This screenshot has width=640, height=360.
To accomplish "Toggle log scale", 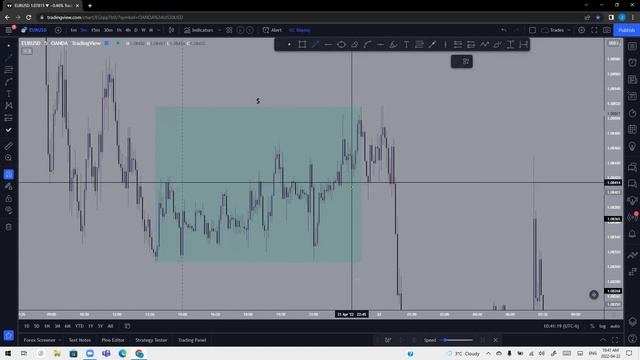I will pyautogui.click(x=602, y=326).
